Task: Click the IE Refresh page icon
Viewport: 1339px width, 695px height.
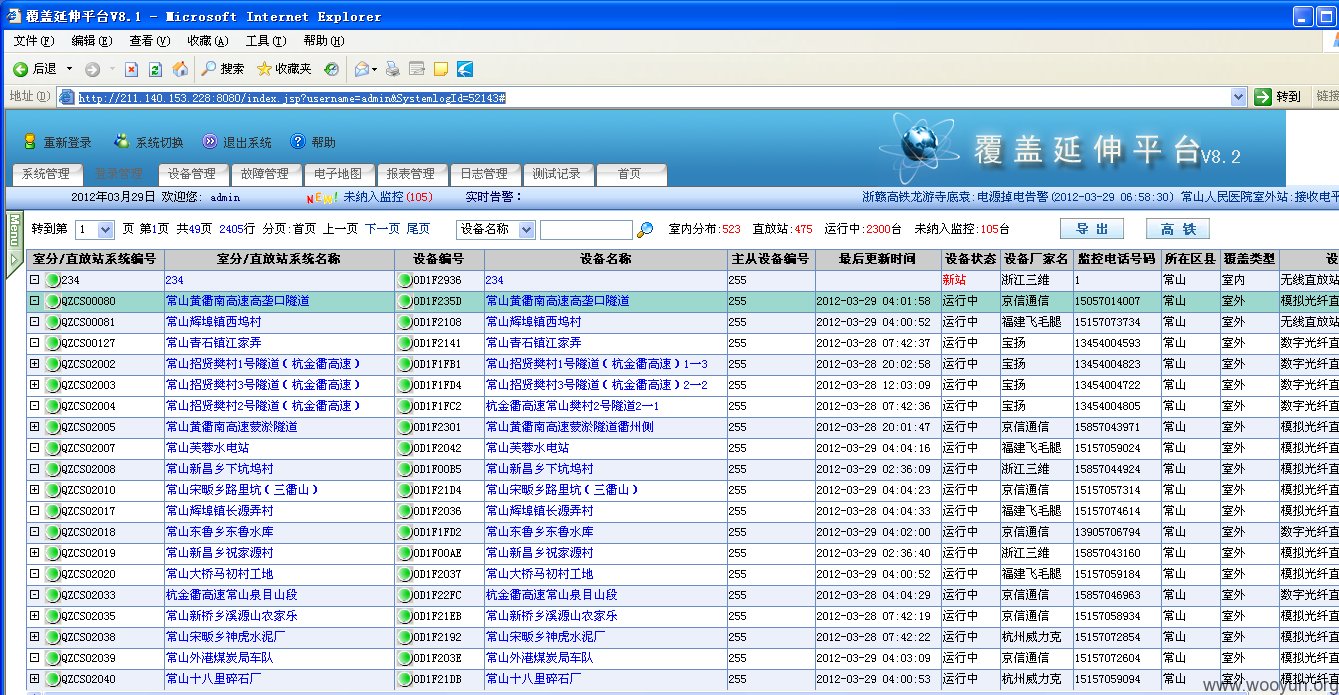Action: (155, 69)
